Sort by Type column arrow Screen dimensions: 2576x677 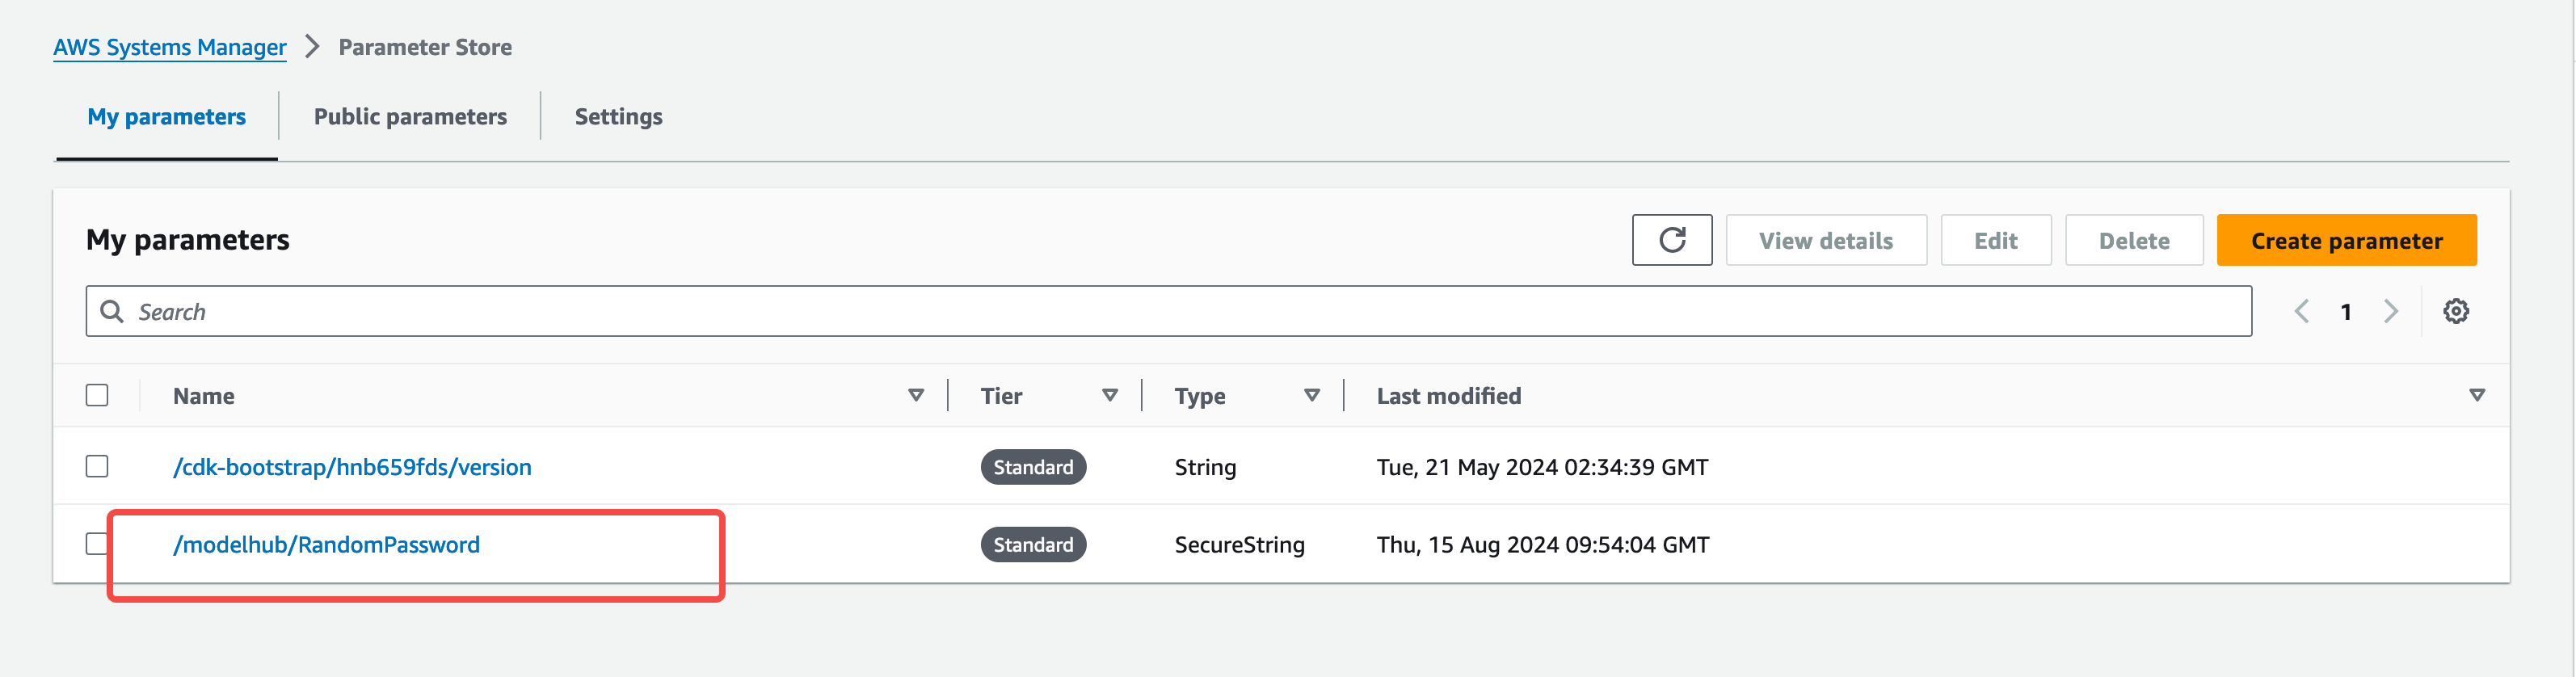1311,395
